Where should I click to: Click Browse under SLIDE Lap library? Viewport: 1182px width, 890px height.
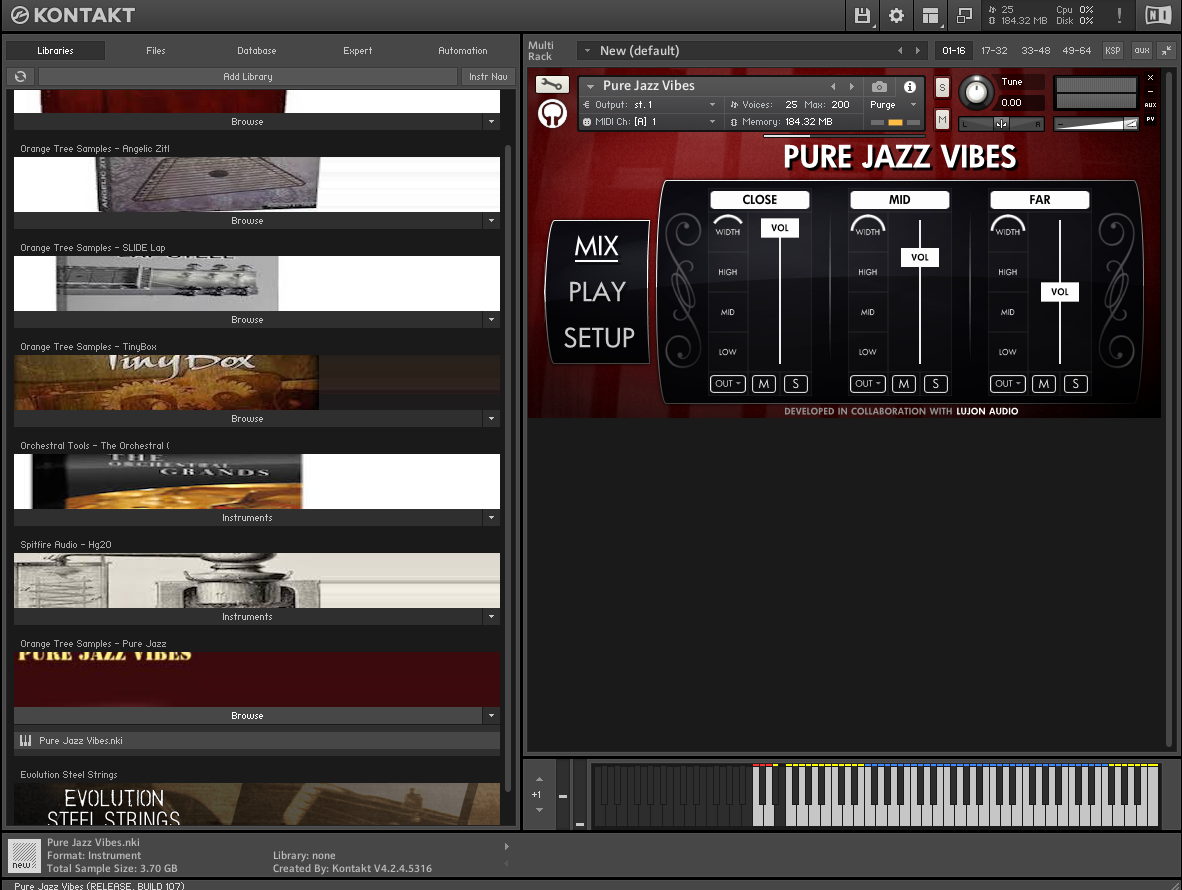coord(247,320)
